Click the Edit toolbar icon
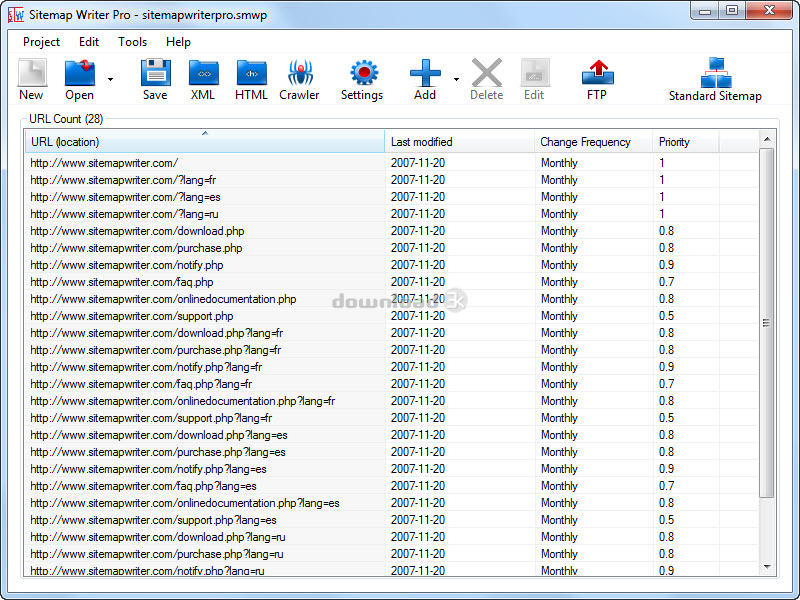The height and width of the screenshot is (600, 800). click(x=535, y=72)
